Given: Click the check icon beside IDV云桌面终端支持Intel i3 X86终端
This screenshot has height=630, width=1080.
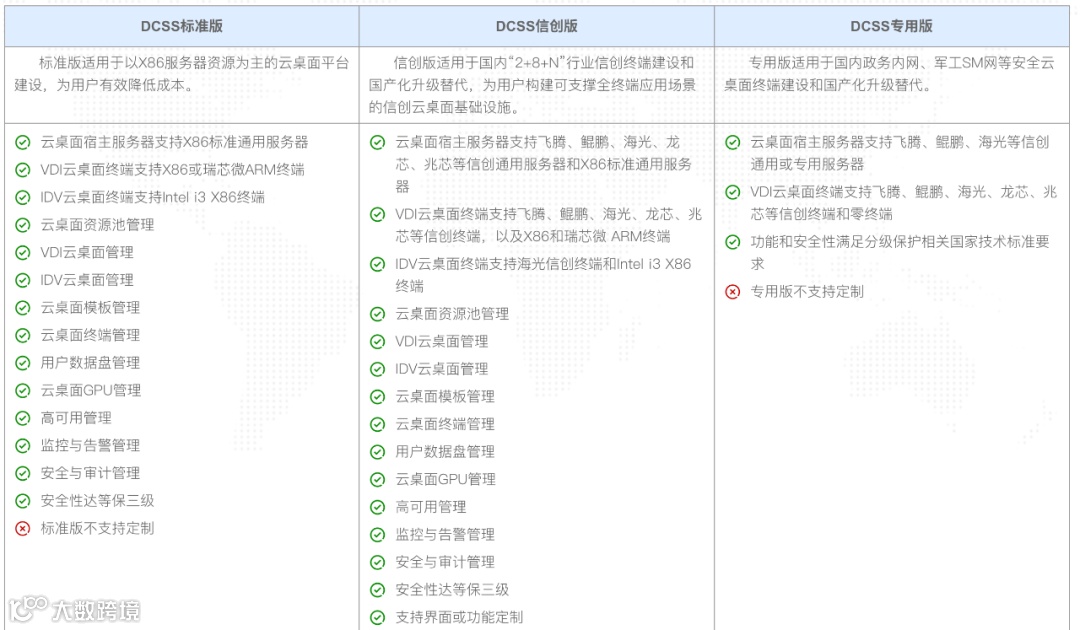Looking at the screenshot, I should click(23, 198).
